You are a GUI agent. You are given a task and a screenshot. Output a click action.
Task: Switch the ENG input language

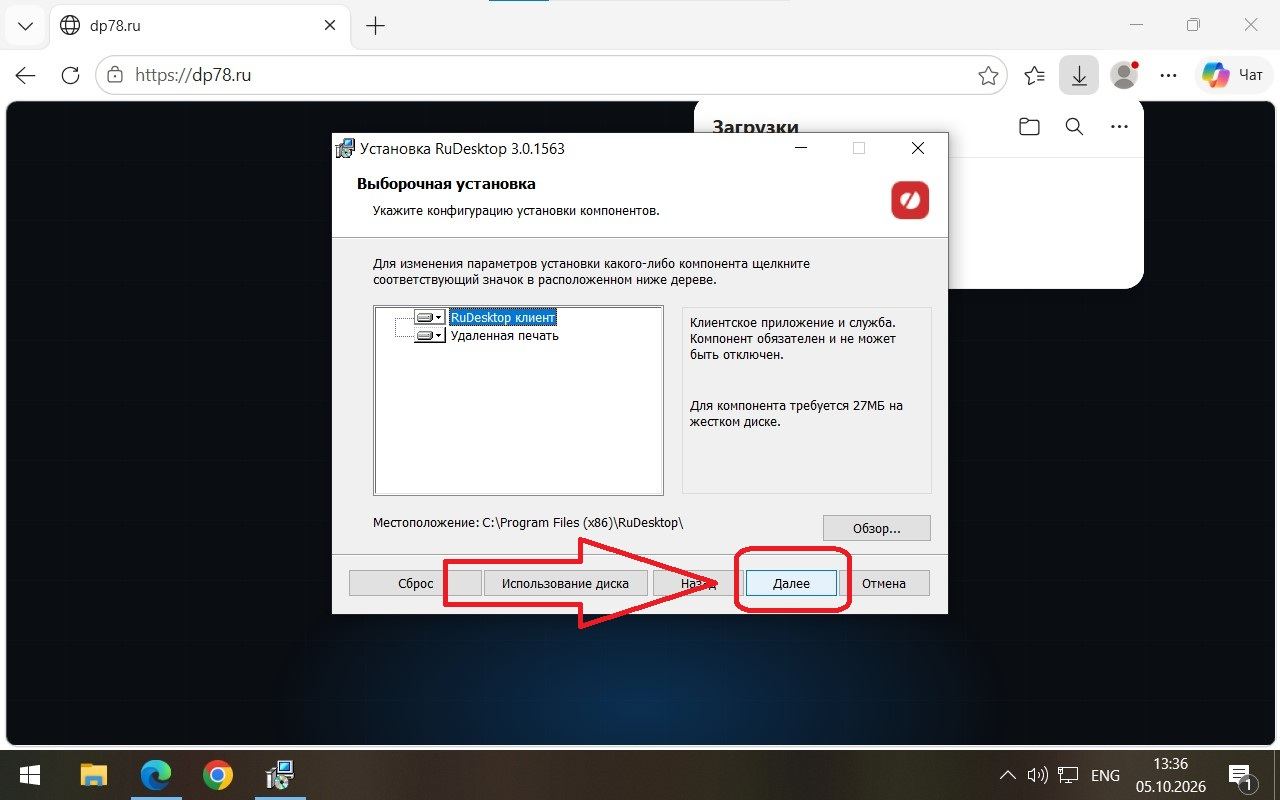pyautogui.click(x=1105, y=775)
